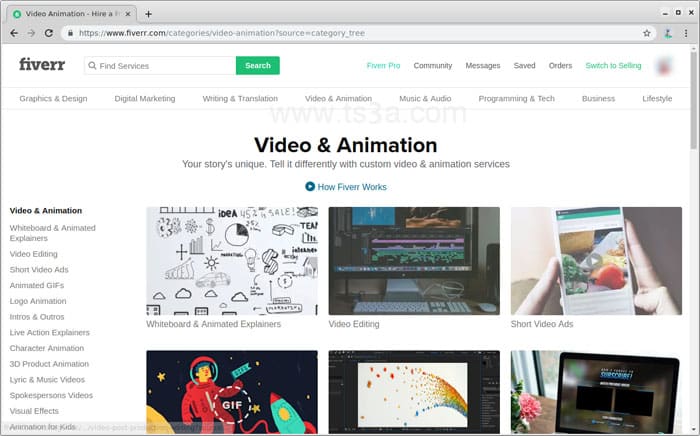Viewport: 700px width, 436px height.
Task: Open Saved items
Action: coord(524,66)
